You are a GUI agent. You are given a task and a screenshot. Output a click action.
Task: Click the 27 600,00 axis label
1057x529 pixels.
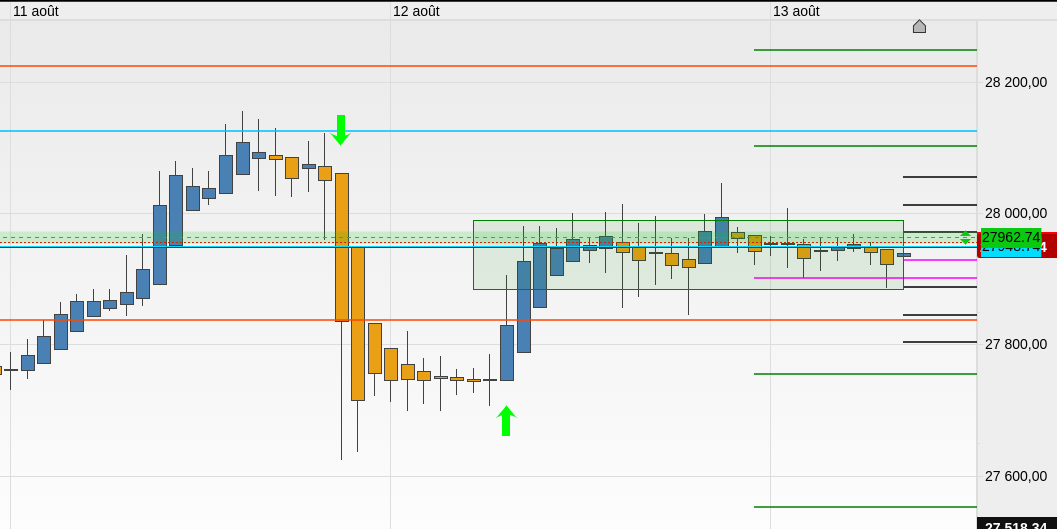[1016, 476]
